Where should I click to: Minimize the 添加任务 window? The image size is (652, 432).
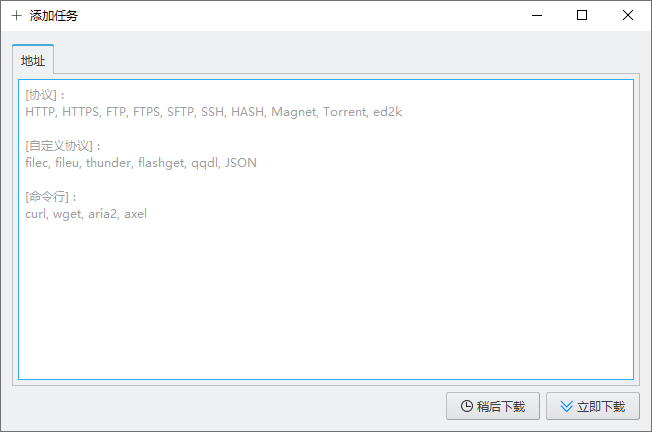[x=537, y=15]
